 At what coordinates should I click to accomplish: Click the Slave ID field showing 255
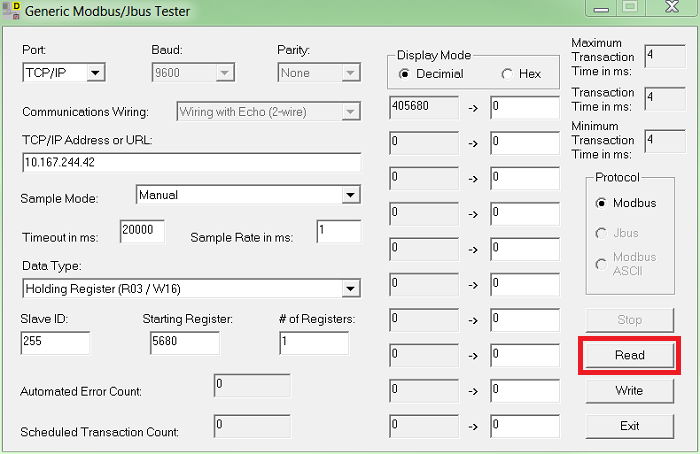point(55,343)
